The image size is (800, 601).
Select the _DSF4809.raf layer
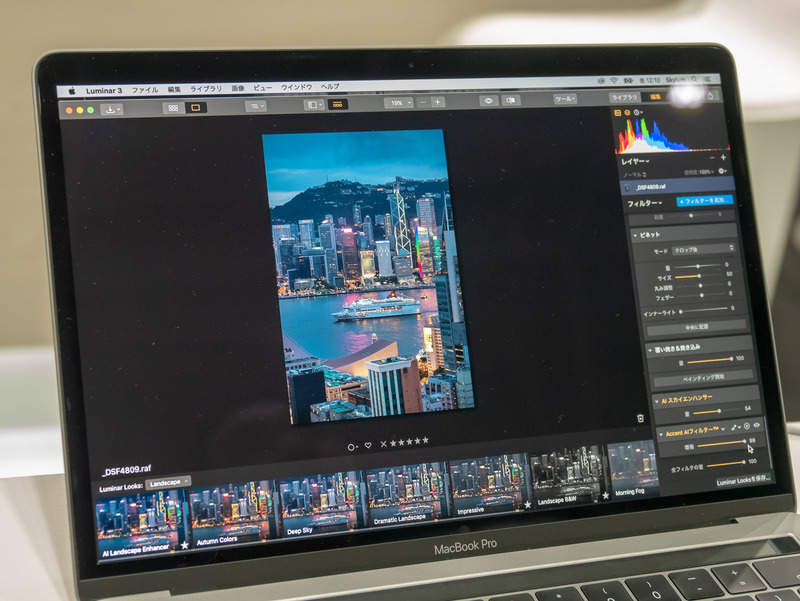pyautogui.click(x=678, y=186)
